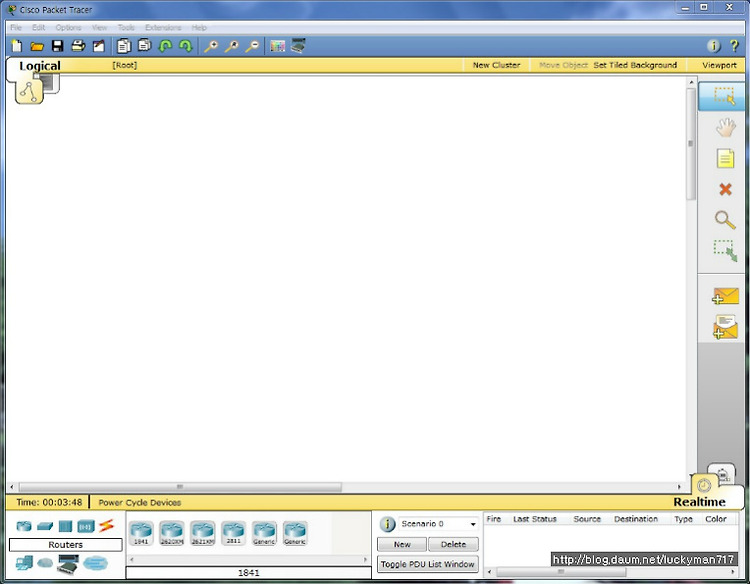The image size is (750, 584).
Task: Click the network information (i) icon
Action: click(714, 46)
